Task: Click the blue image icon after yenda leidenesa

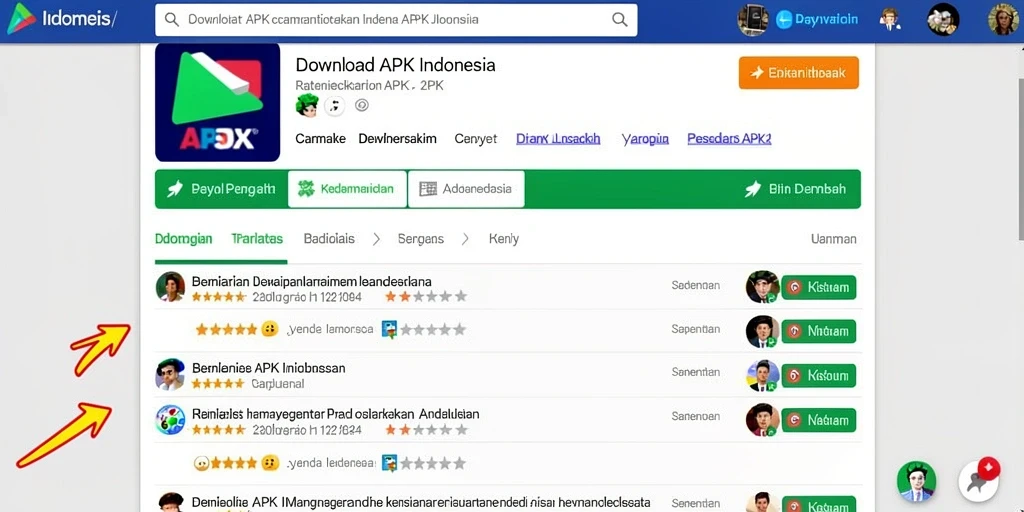Action: [389, 464]
